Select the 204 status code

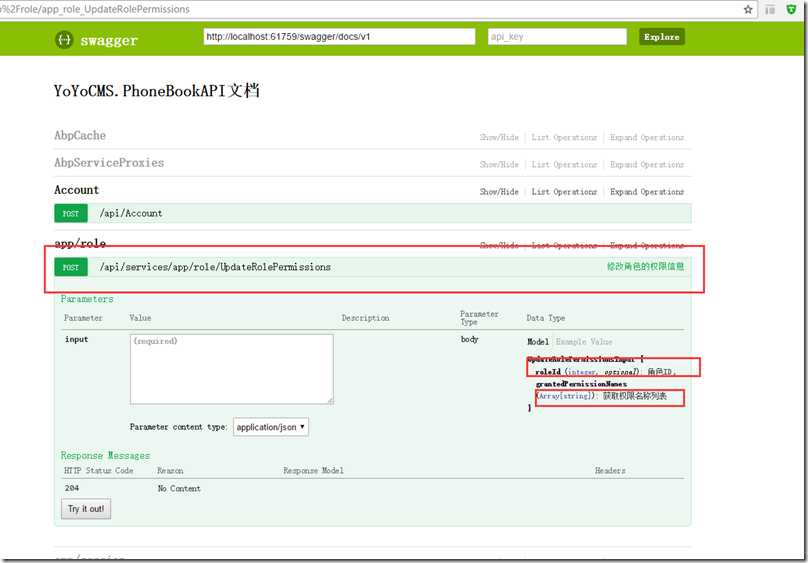72,488
